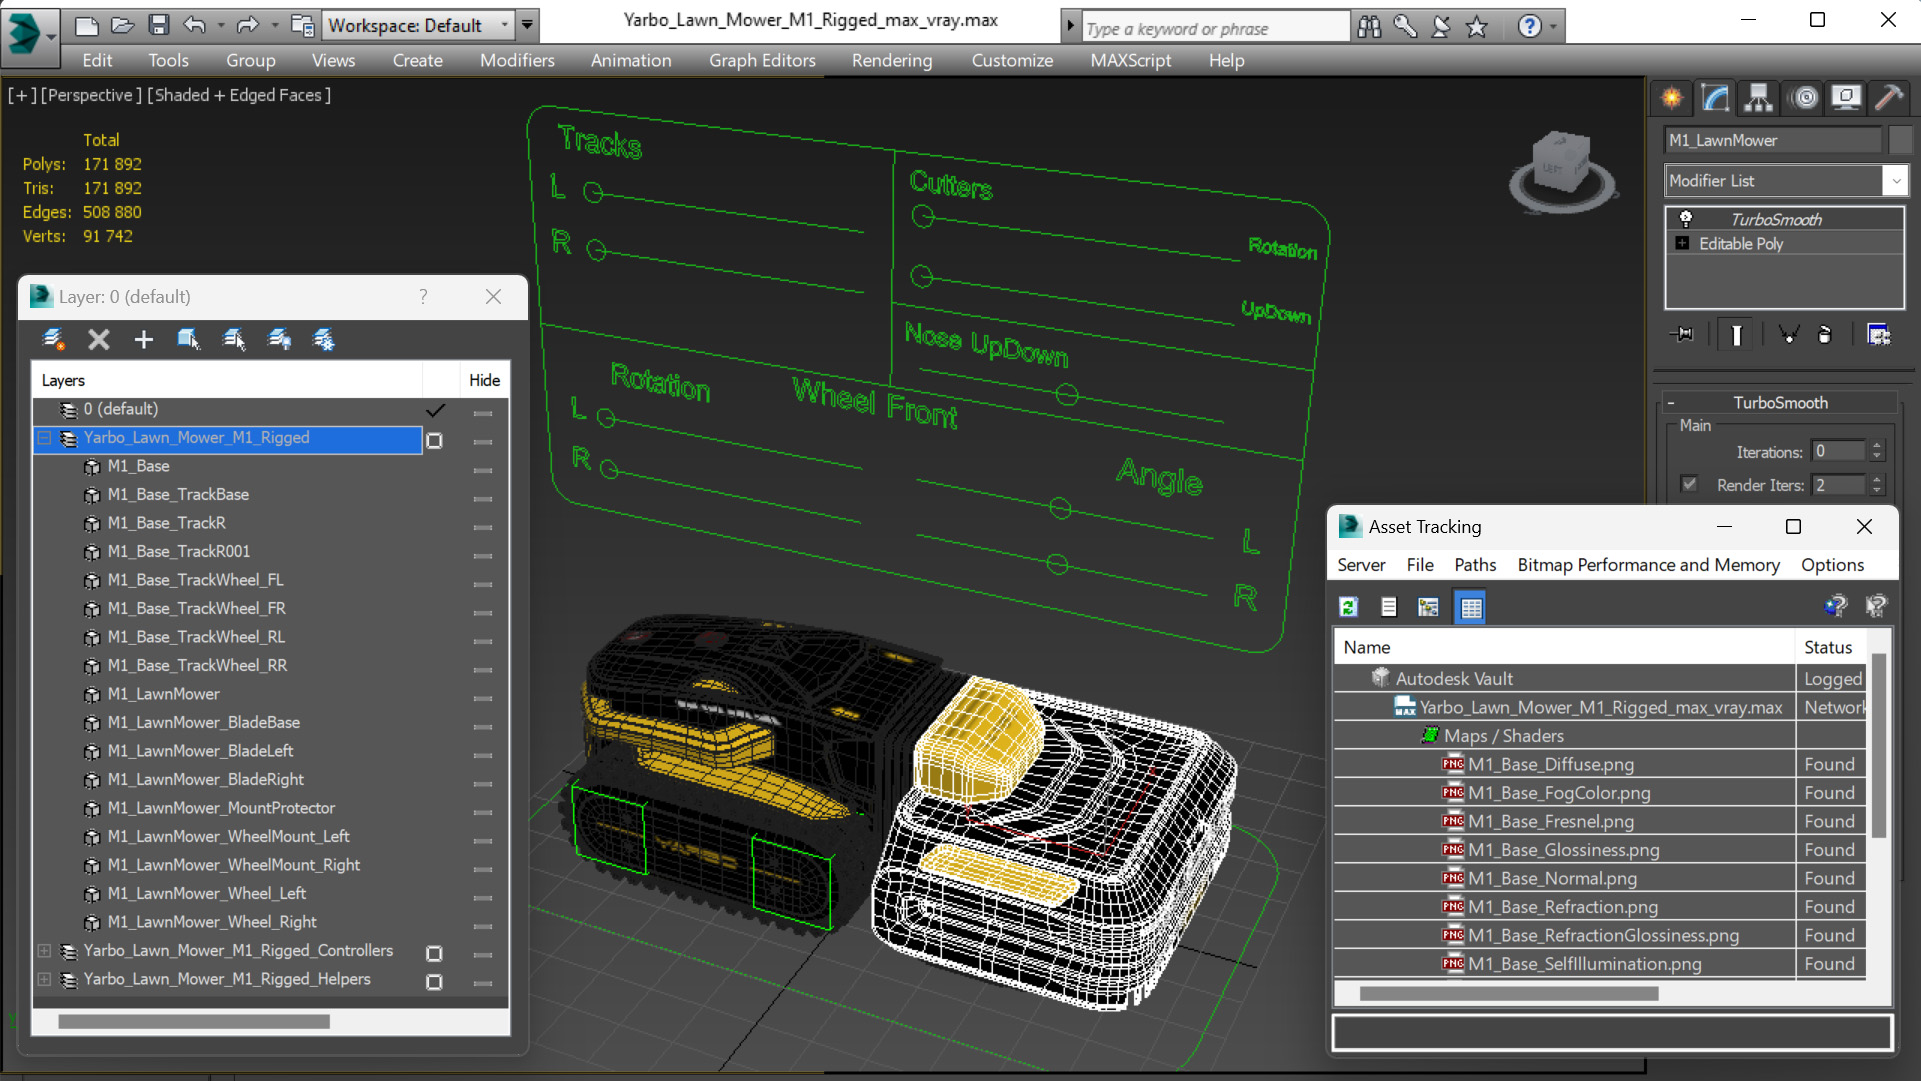
Task: Open the Graph Editors menu
Action: tap(762, 60)
